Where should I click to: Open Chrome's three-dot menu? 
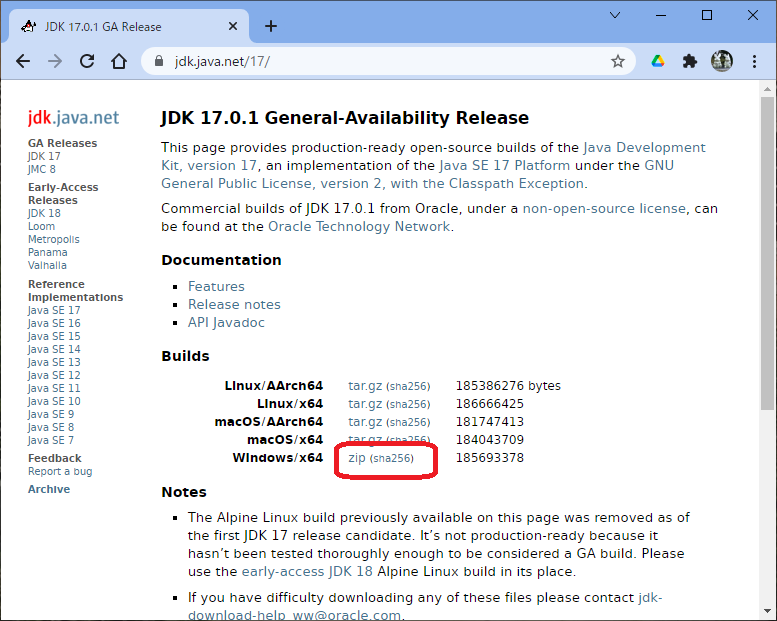[753, 61]
